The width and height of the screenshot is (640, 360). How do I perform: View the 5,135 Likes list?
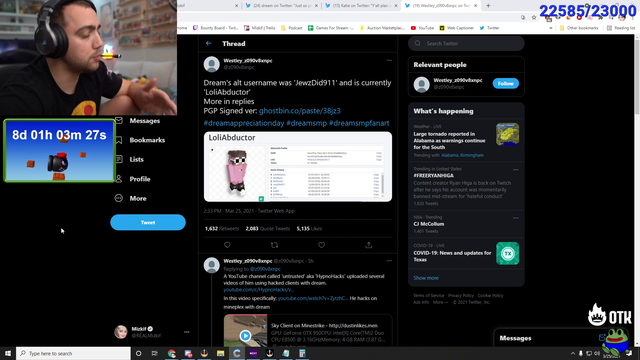(309, 229)
